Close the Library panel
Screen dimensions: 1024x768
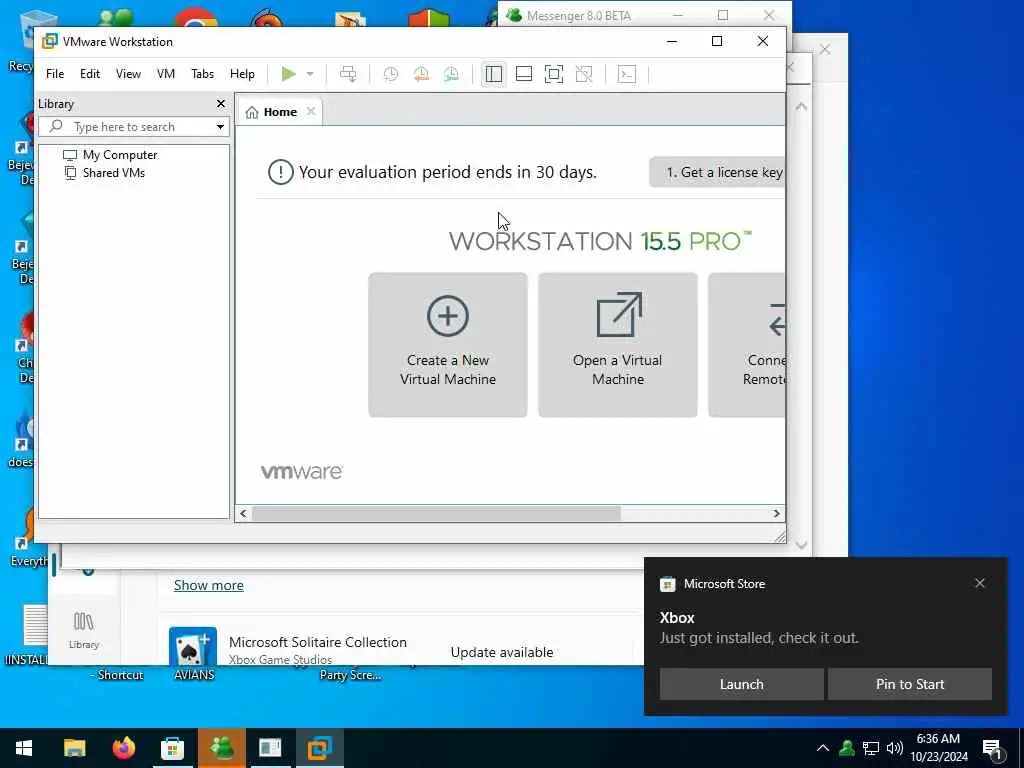click(x=221, y=104)
